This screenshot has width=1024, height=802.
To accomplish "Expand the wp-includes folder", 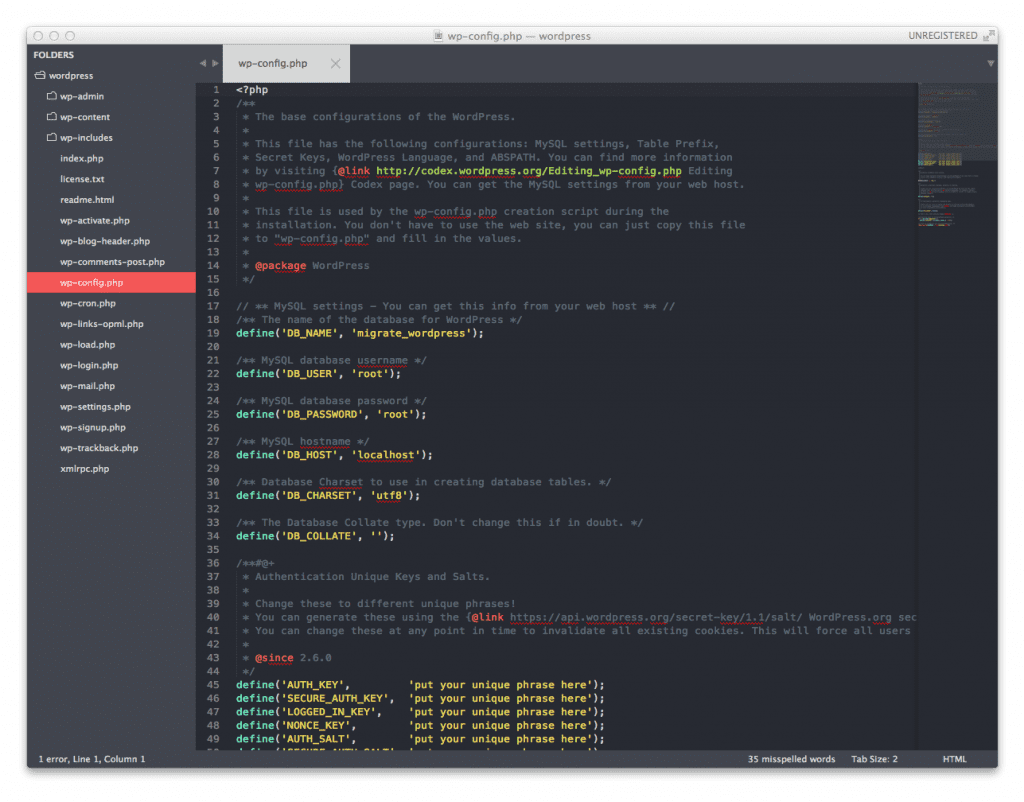I will [x=86, y=138].
